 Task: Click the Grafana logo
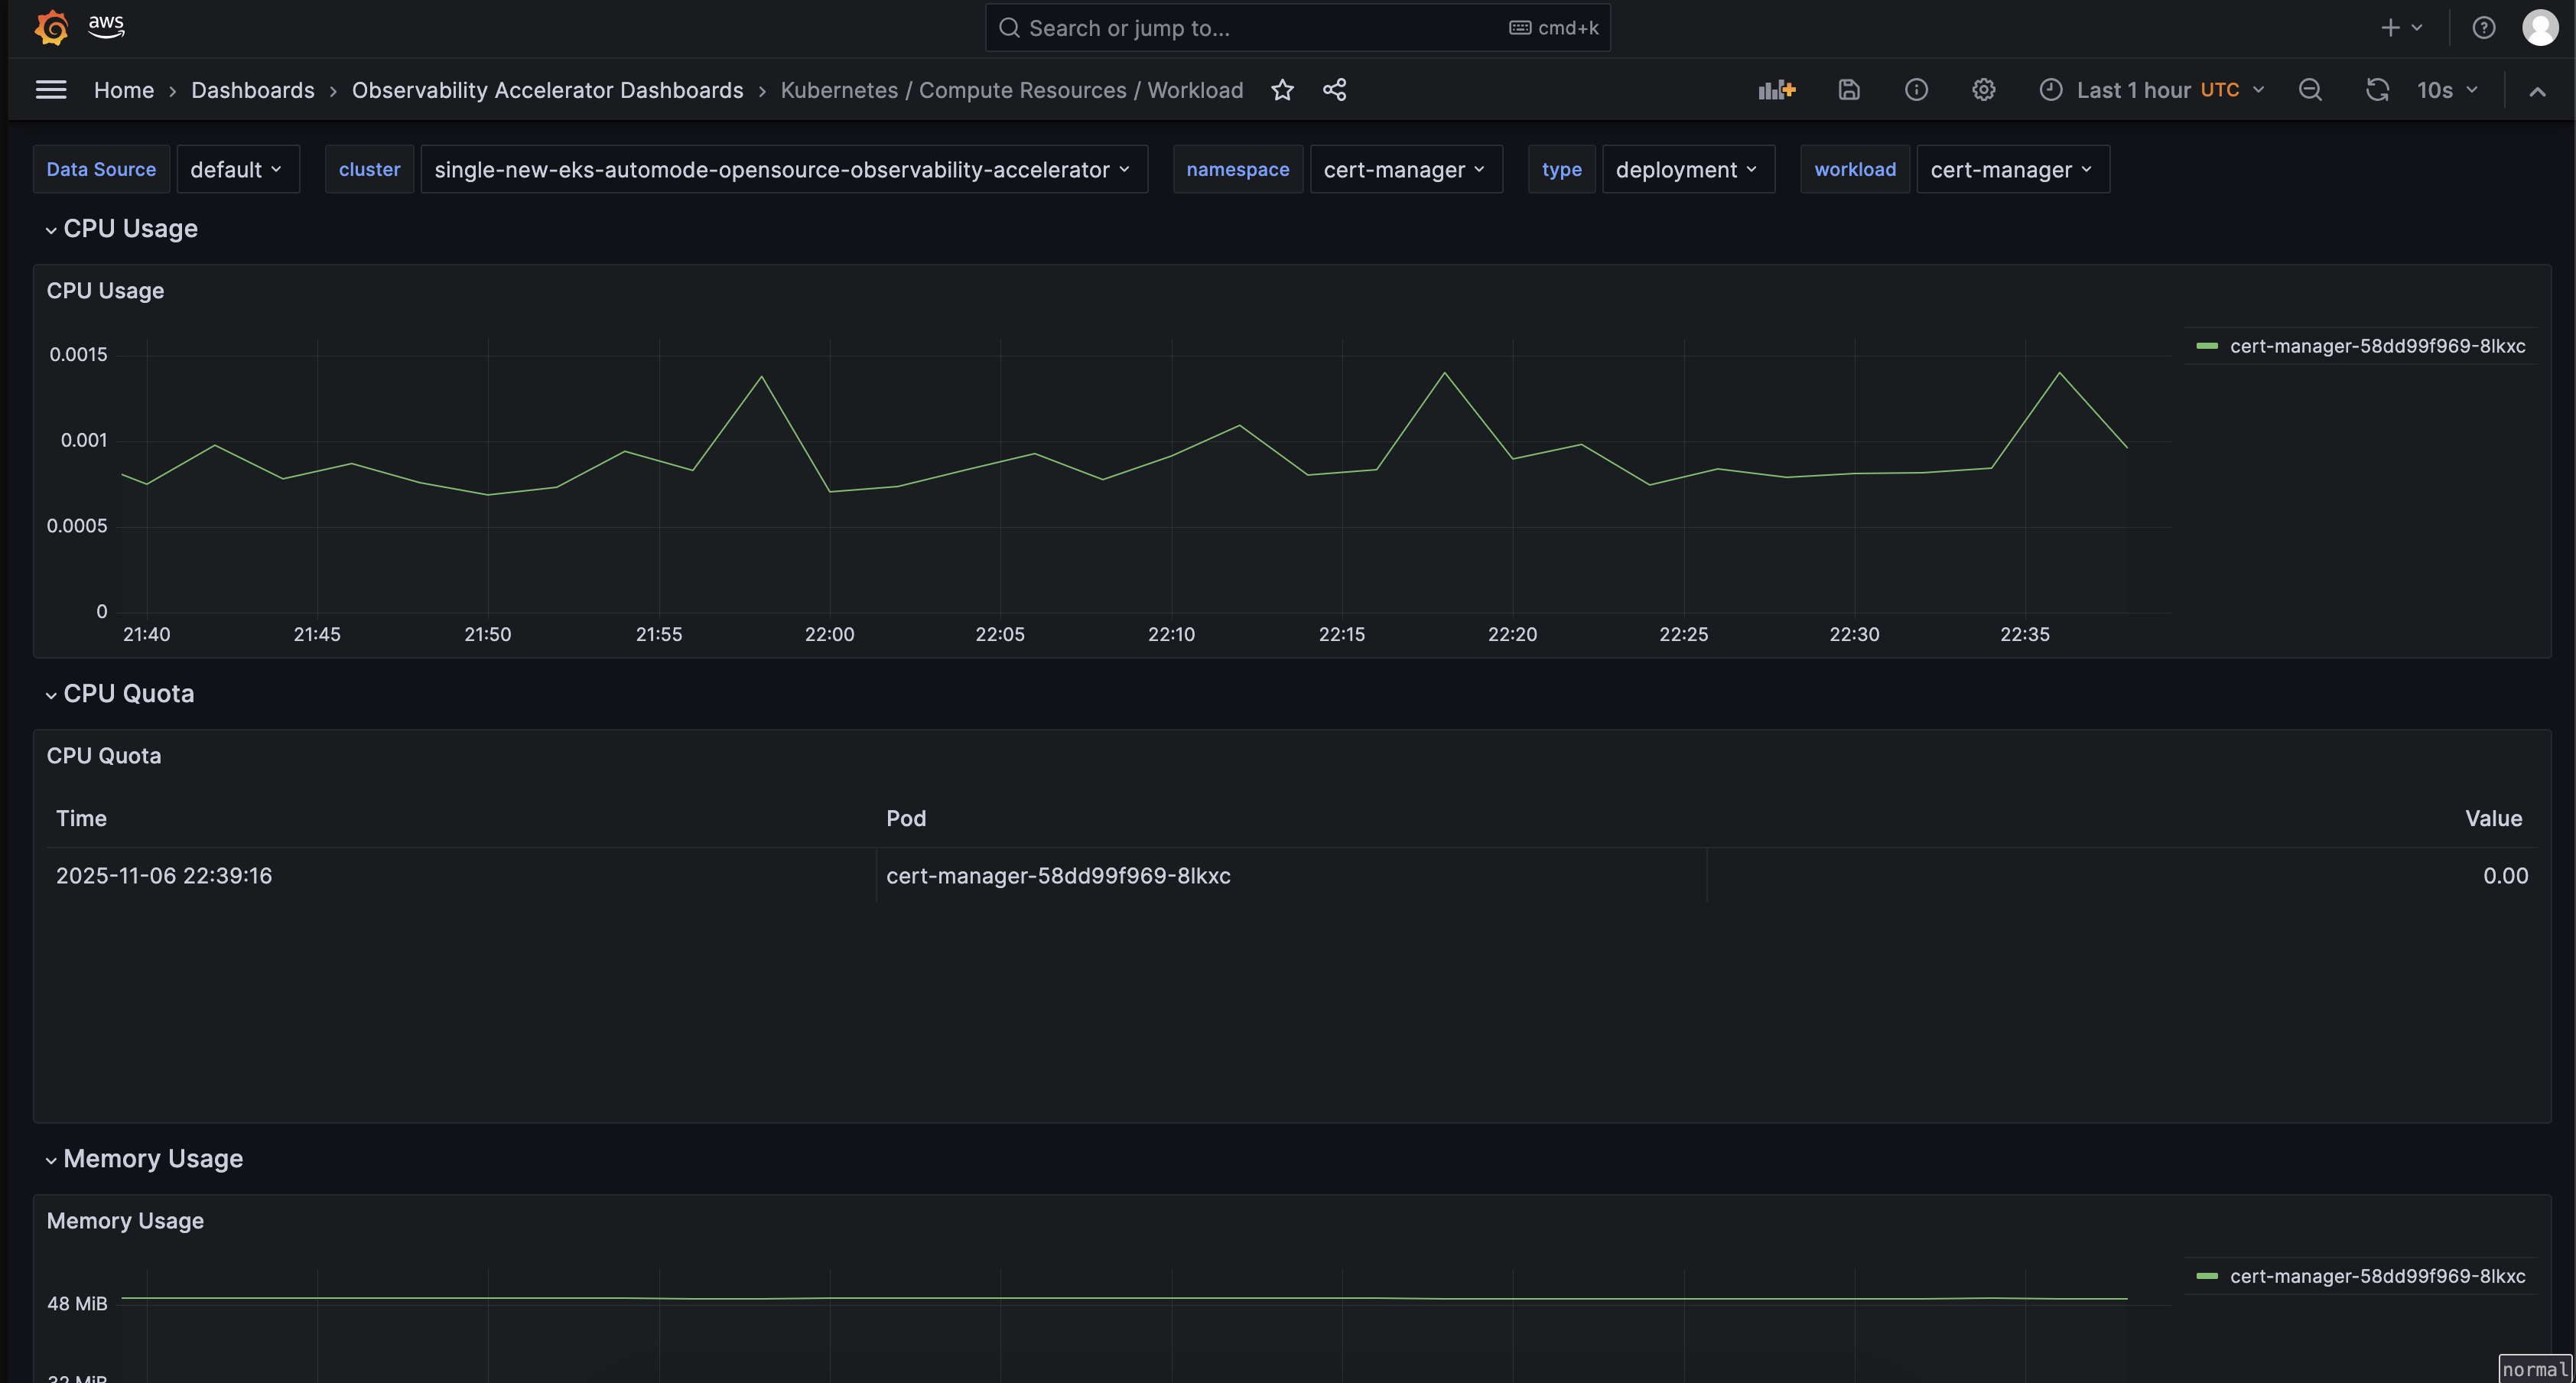(51, 27)
